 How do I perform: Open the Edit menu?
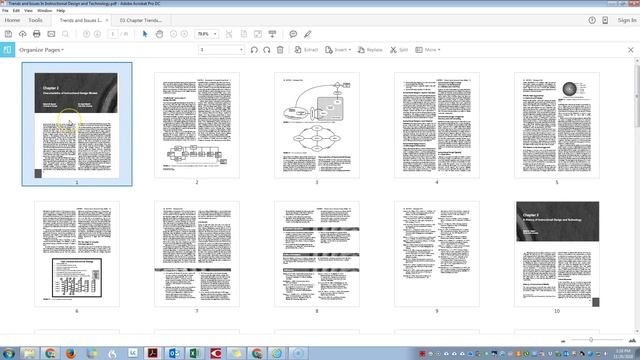[16, 11]
